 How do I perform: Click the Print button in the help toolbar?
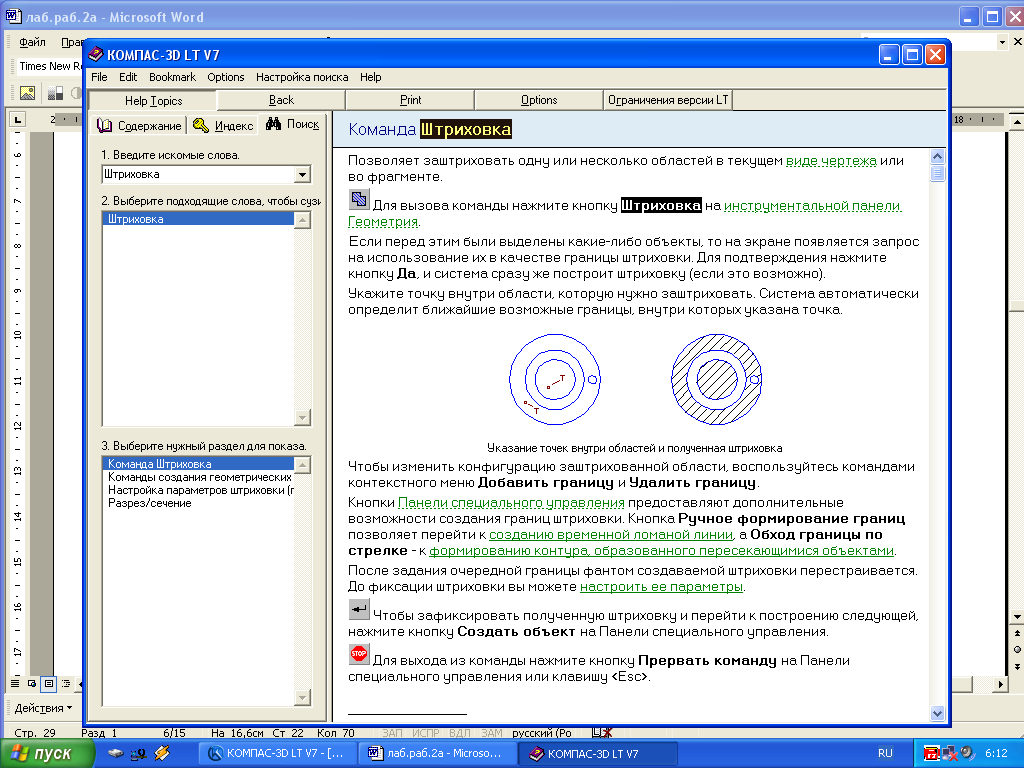pos(410,100)
